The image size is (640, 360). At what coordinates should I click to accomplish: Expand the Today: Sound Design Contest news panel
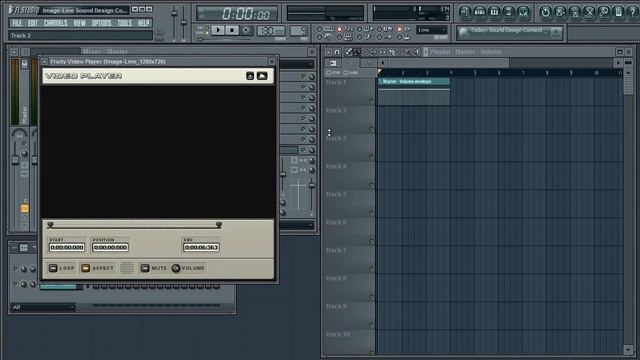pyautogui.click(x=510, y=33)
